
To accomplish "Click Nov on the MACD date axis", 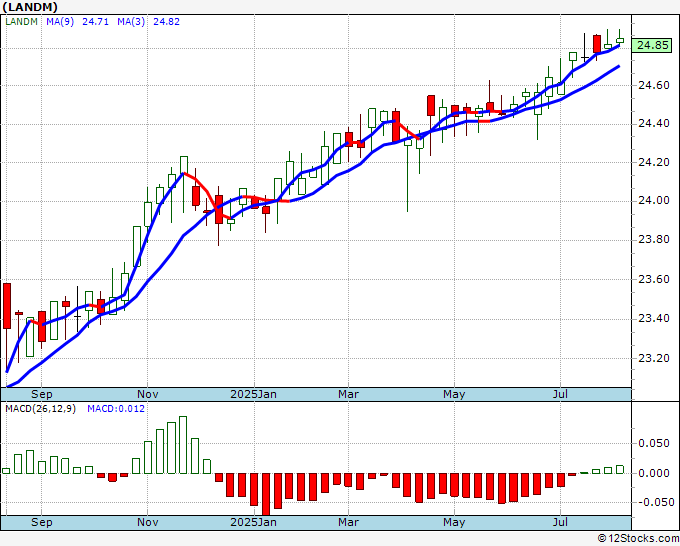I will [x=147, y=522].
